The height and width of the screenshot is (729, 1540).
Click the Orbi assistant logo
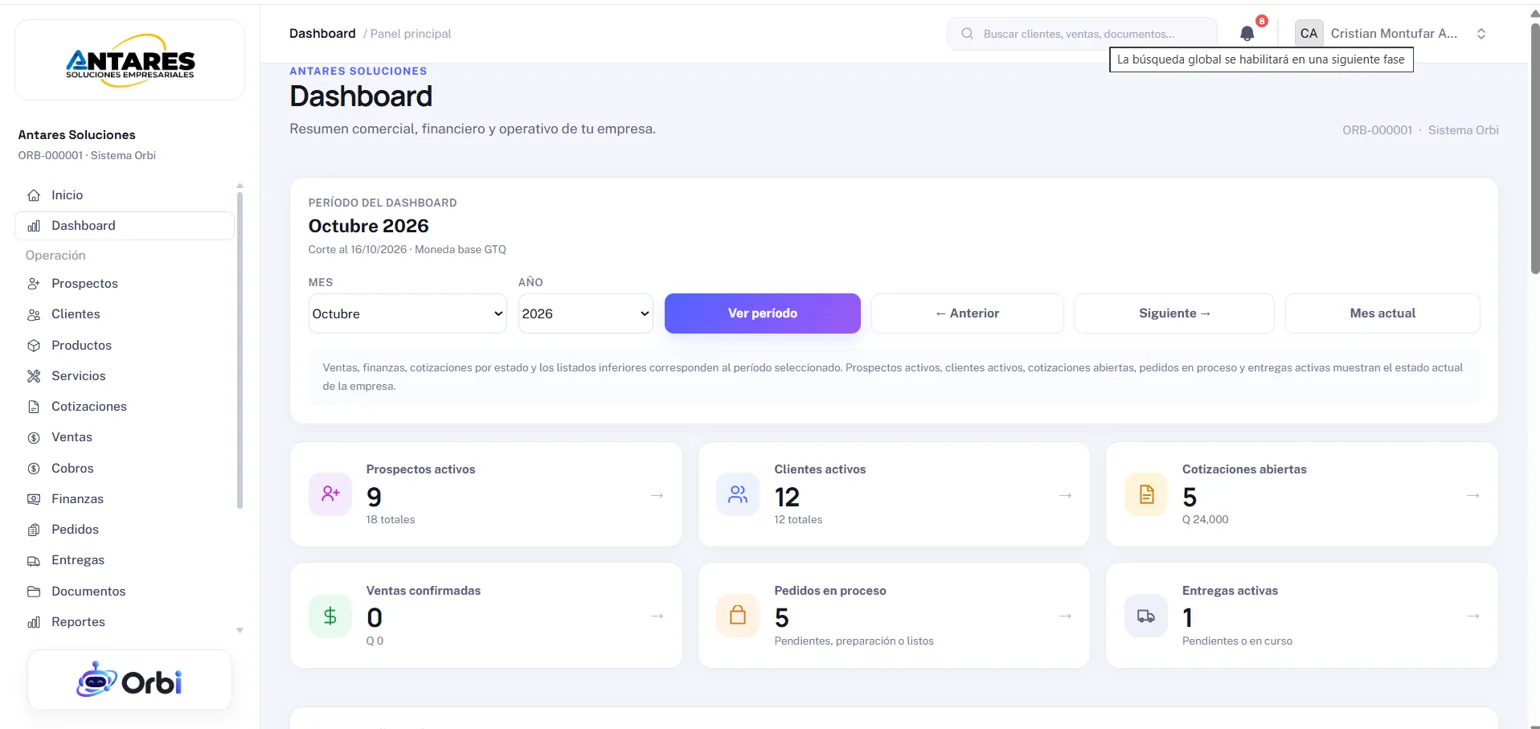[130, 681]
